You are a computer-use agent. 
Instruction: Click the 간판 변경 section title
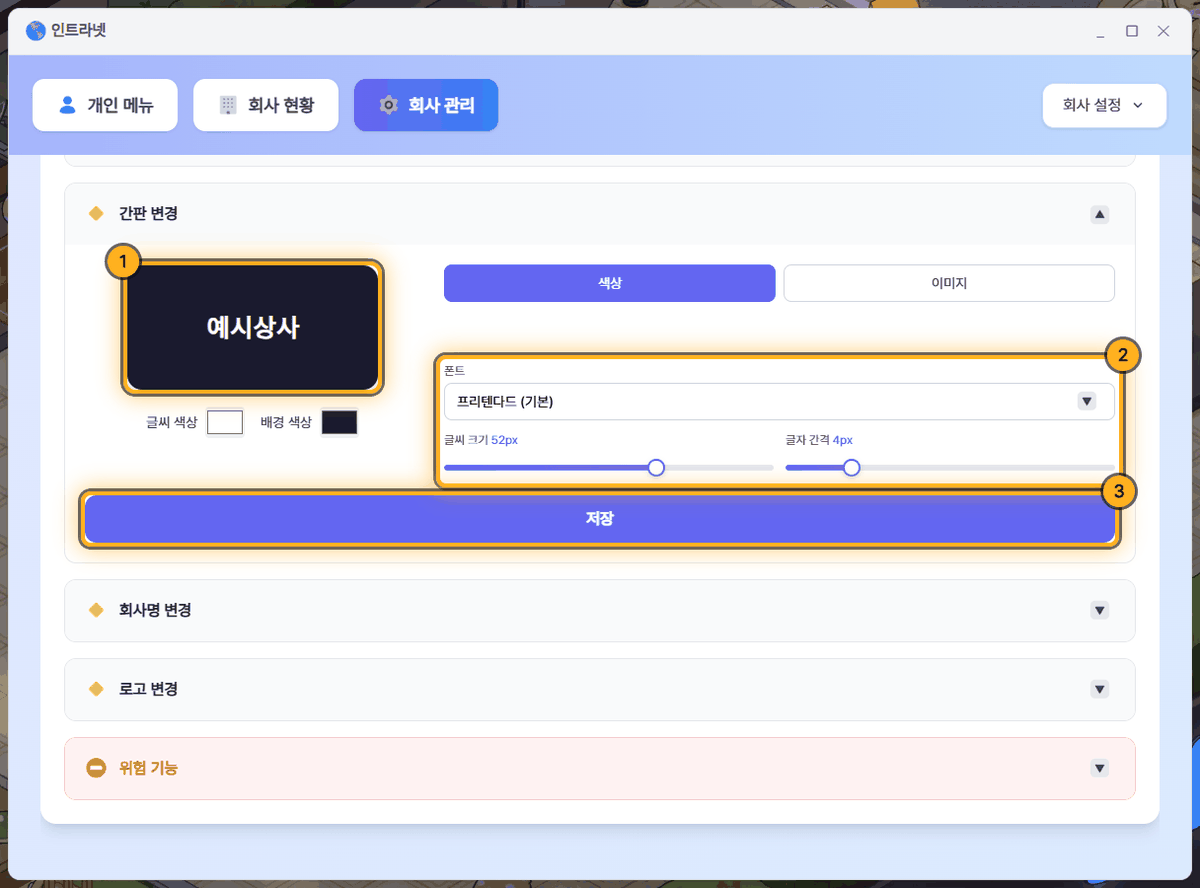[x=148, y=213]
